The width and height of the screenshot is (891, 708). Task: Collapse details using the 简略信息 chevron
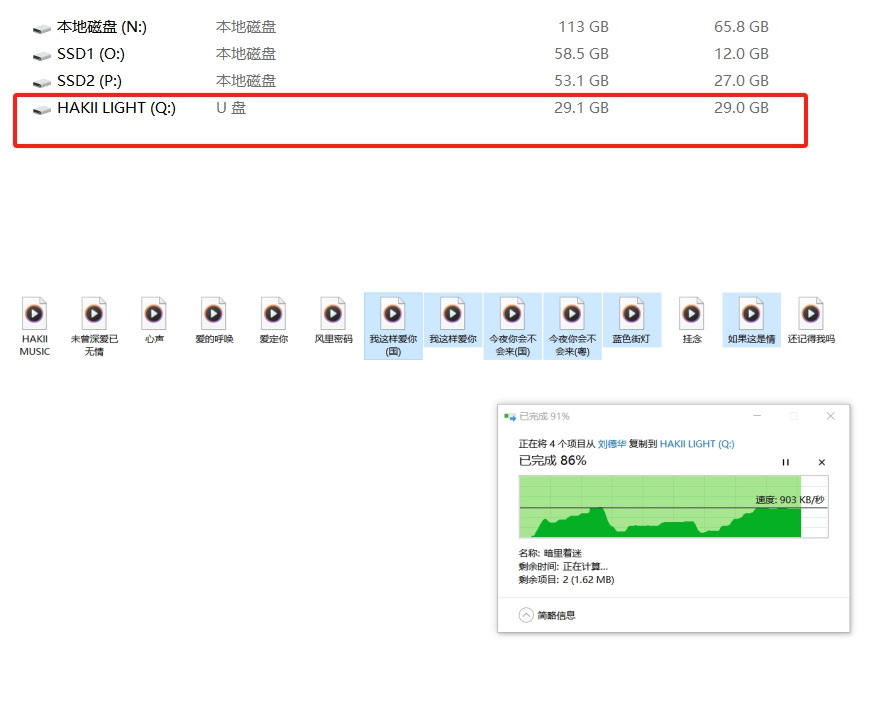[526, 615]
